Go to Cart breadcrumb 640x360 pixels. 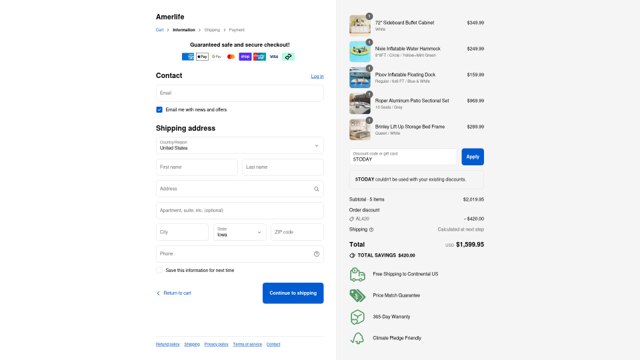click(160, 30)
